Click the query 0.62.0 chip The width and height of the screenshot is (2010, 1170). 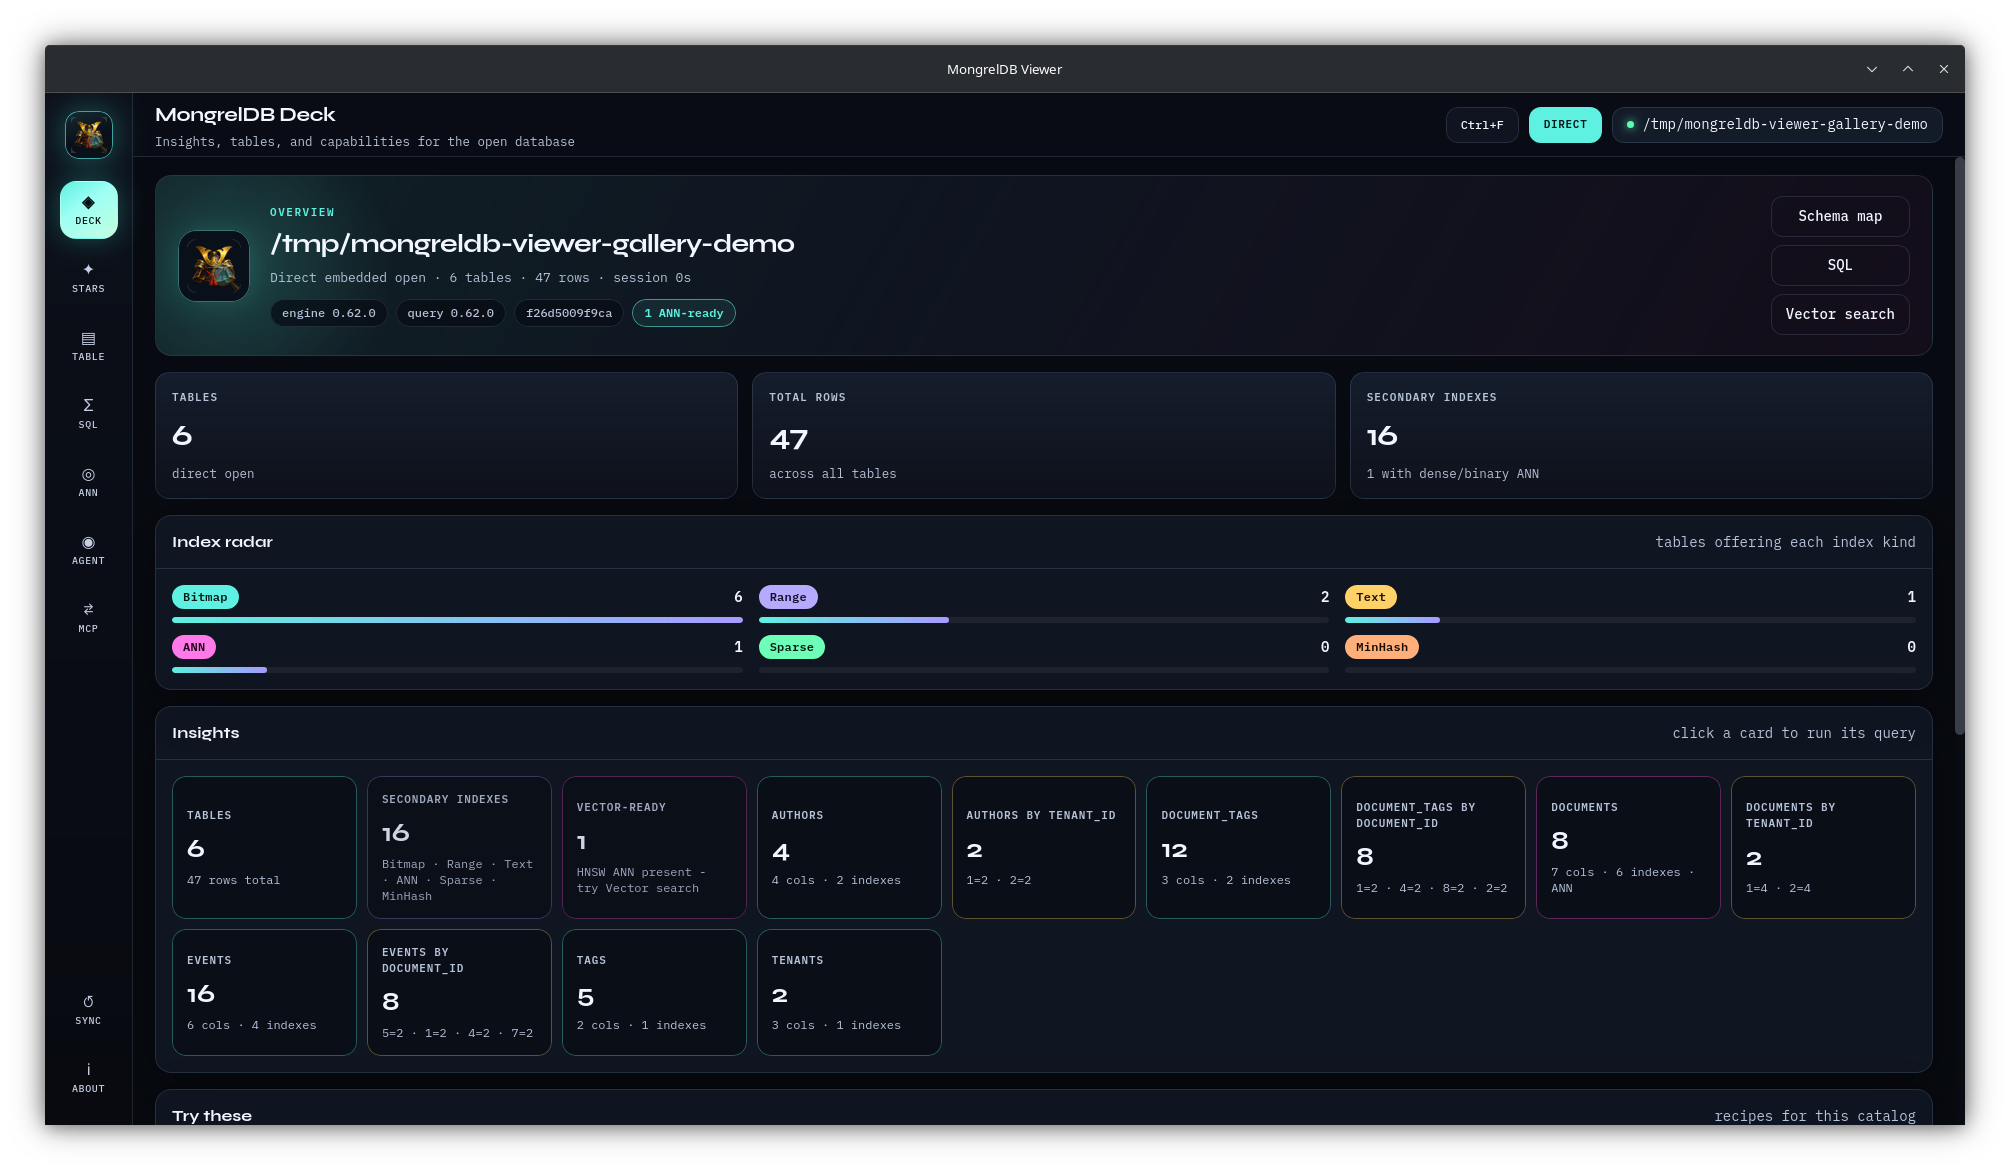coord(450,313)
